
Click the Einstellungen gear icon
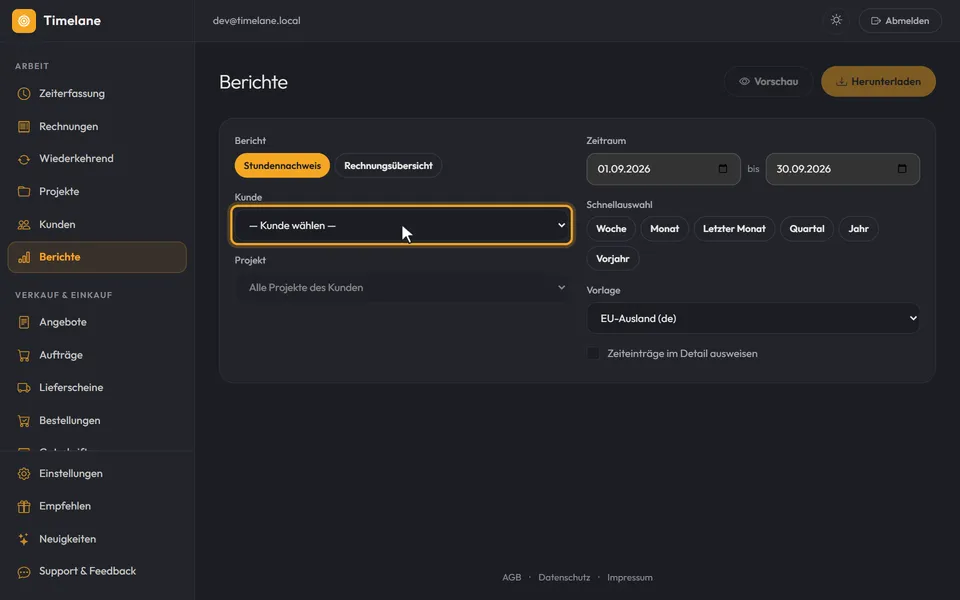point(24,474)
